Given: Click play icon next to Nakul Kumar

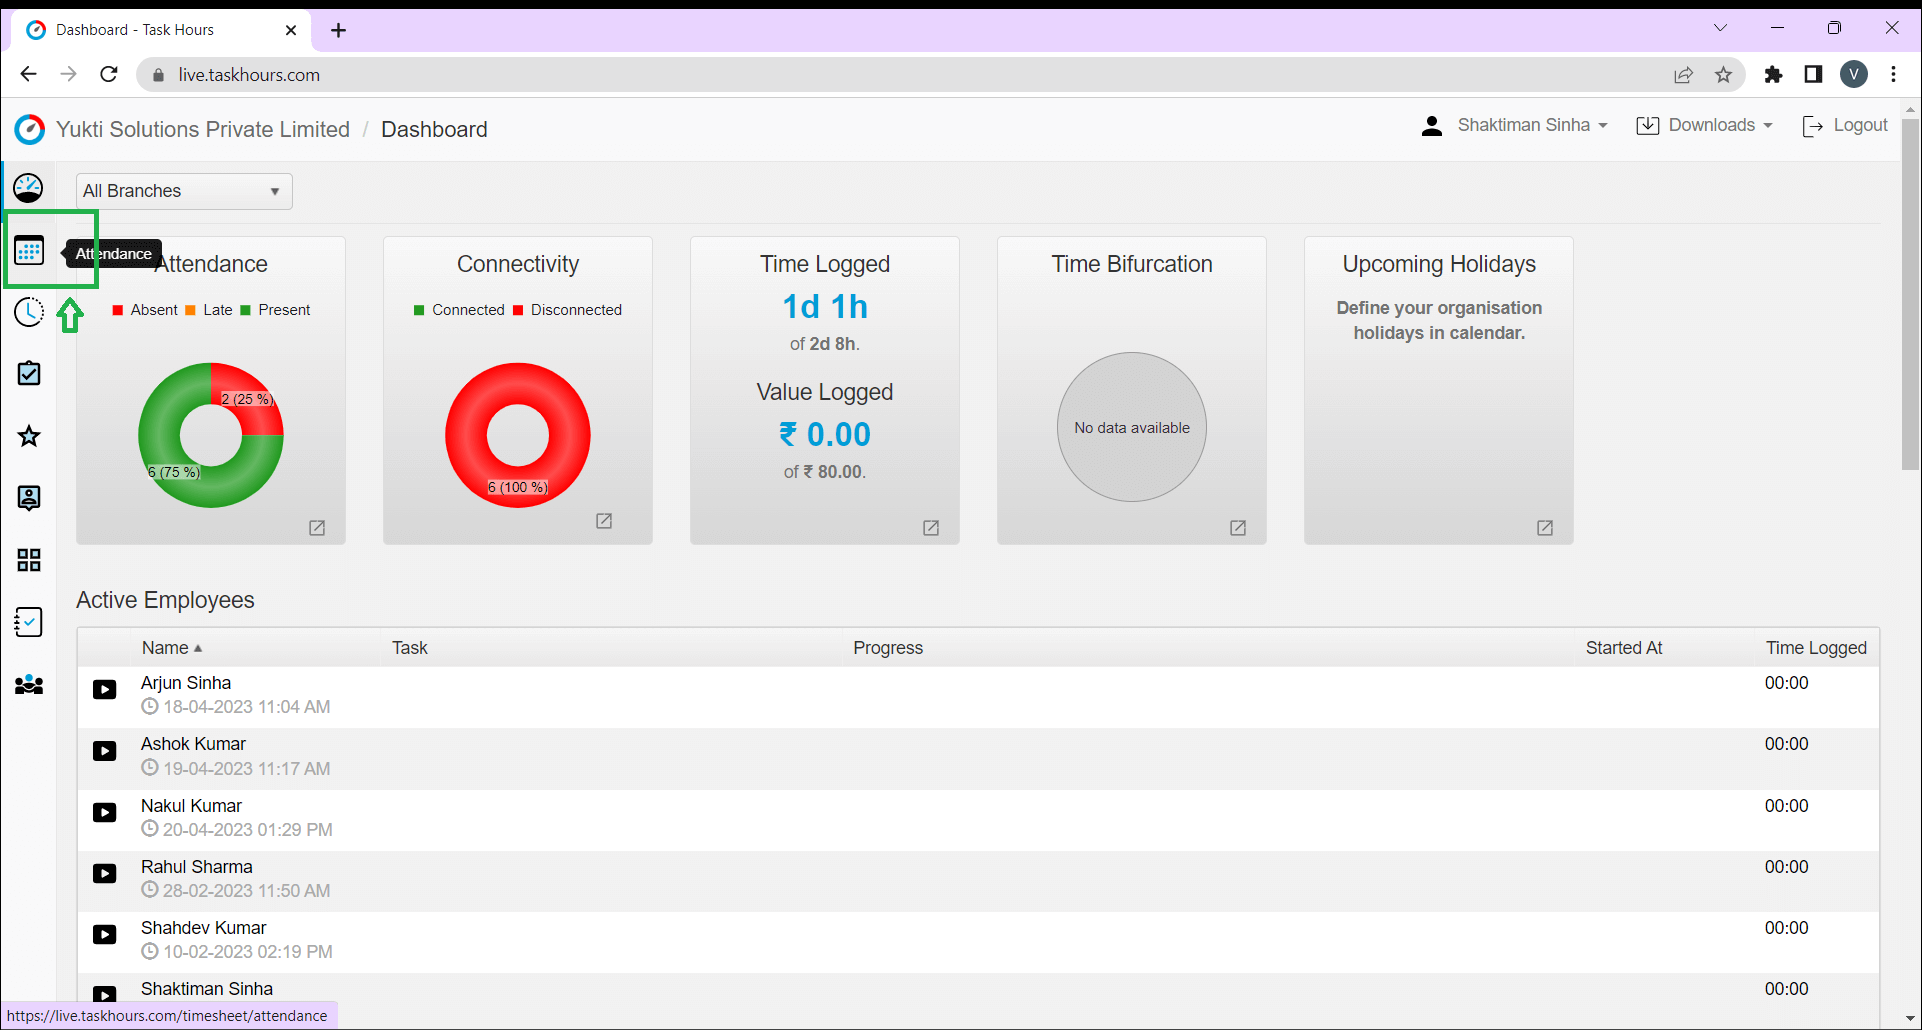Looking at the screenshot, I should 105,813.
